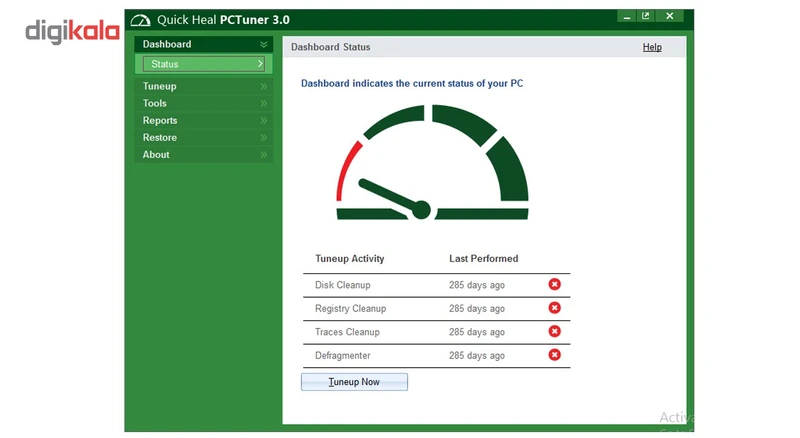This screenshot has width=800, height=438.
Task: Click the red error icon for Registry Cleanup
Action: (x=555, y=308)
